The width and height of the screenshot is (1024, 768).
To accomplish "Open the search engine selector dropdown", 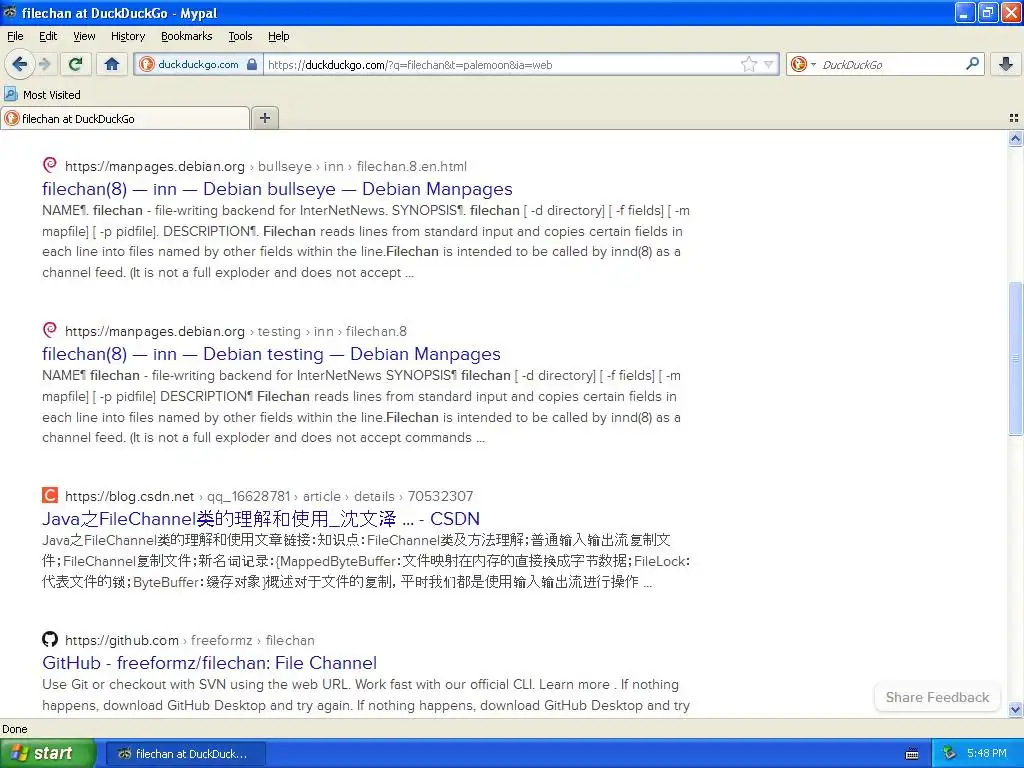I will [x=803, y=64].
